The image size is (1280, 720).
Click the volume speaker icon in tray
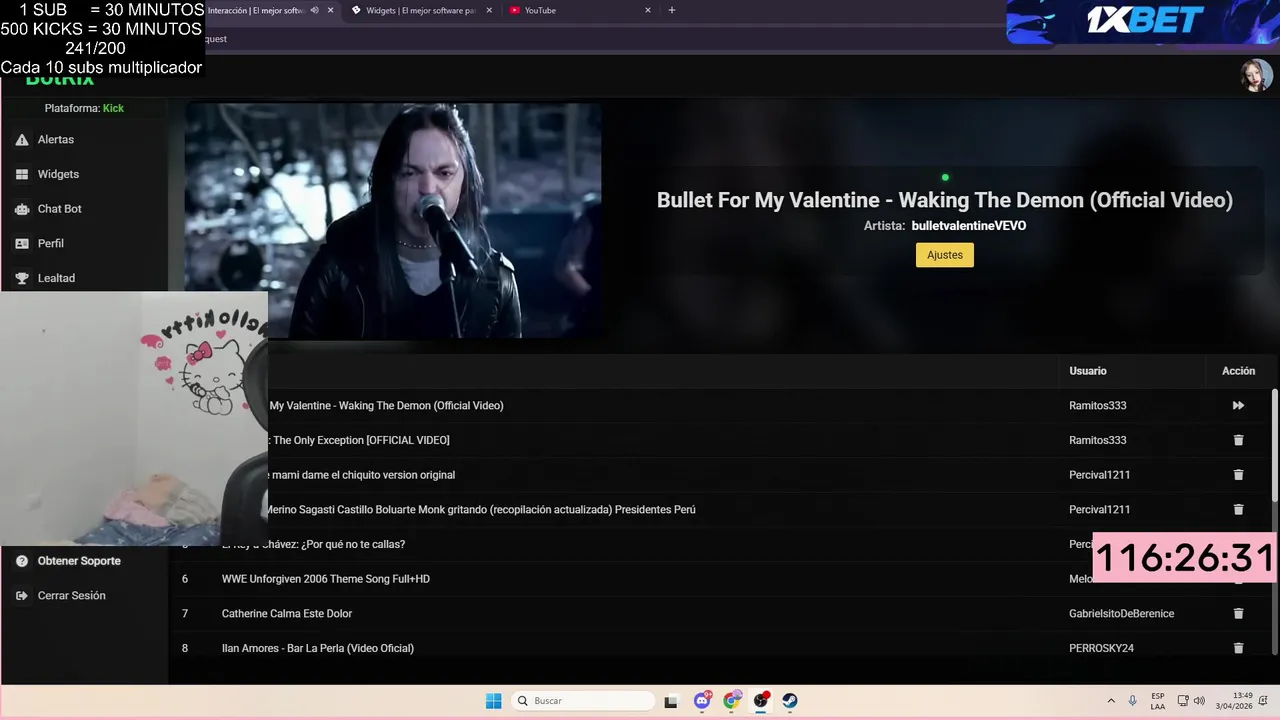[x=1199, y=701]
